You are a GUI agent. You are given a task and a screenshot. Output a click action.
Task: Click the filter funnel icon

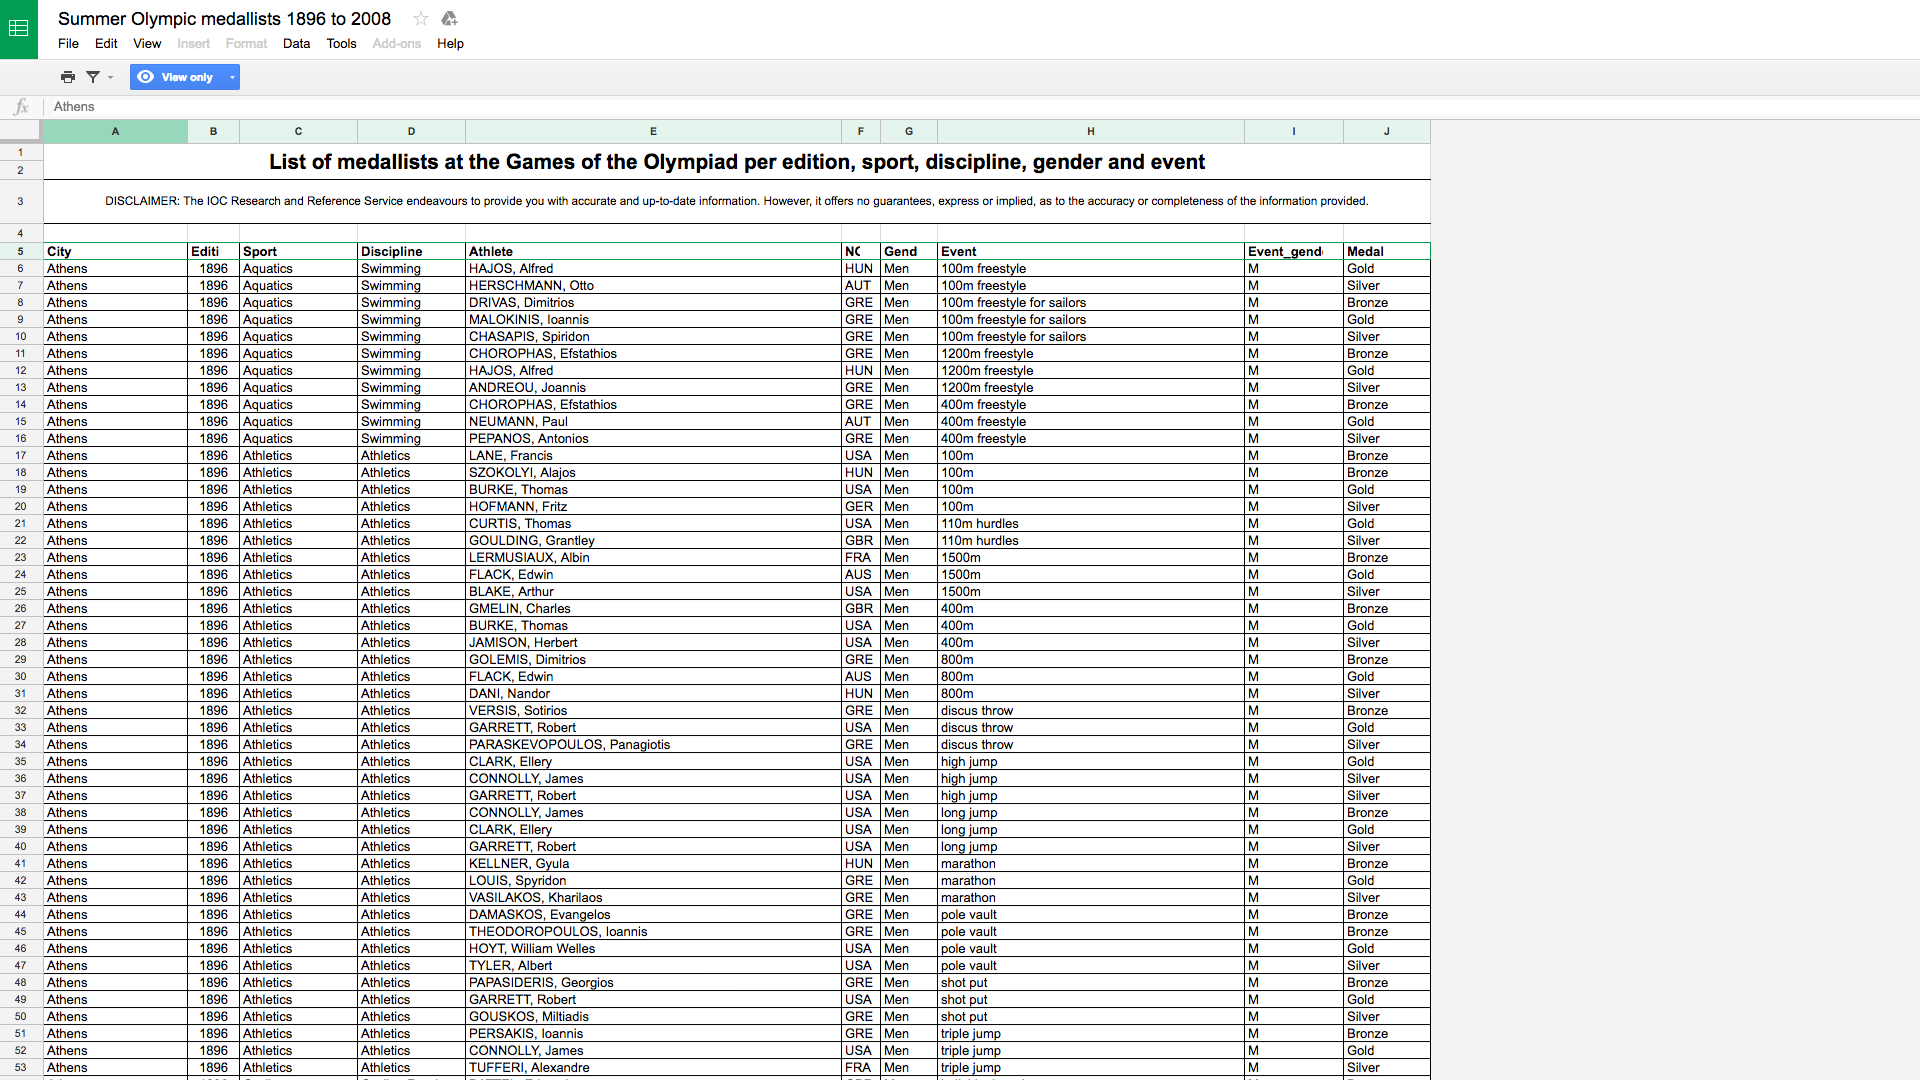click(93, 77)
